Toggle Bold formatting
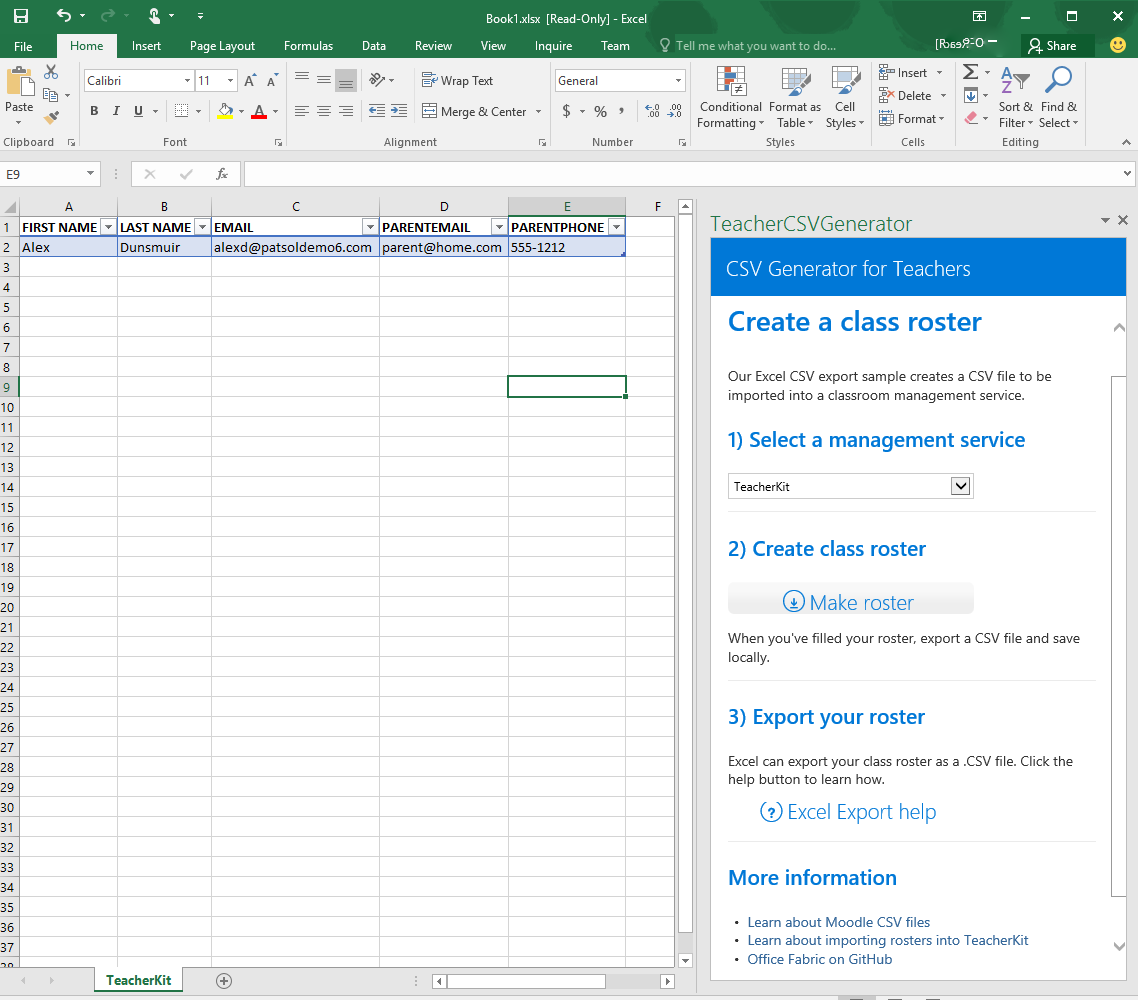The width and height of the screenshot is (1138, 1000). (94, 111)
